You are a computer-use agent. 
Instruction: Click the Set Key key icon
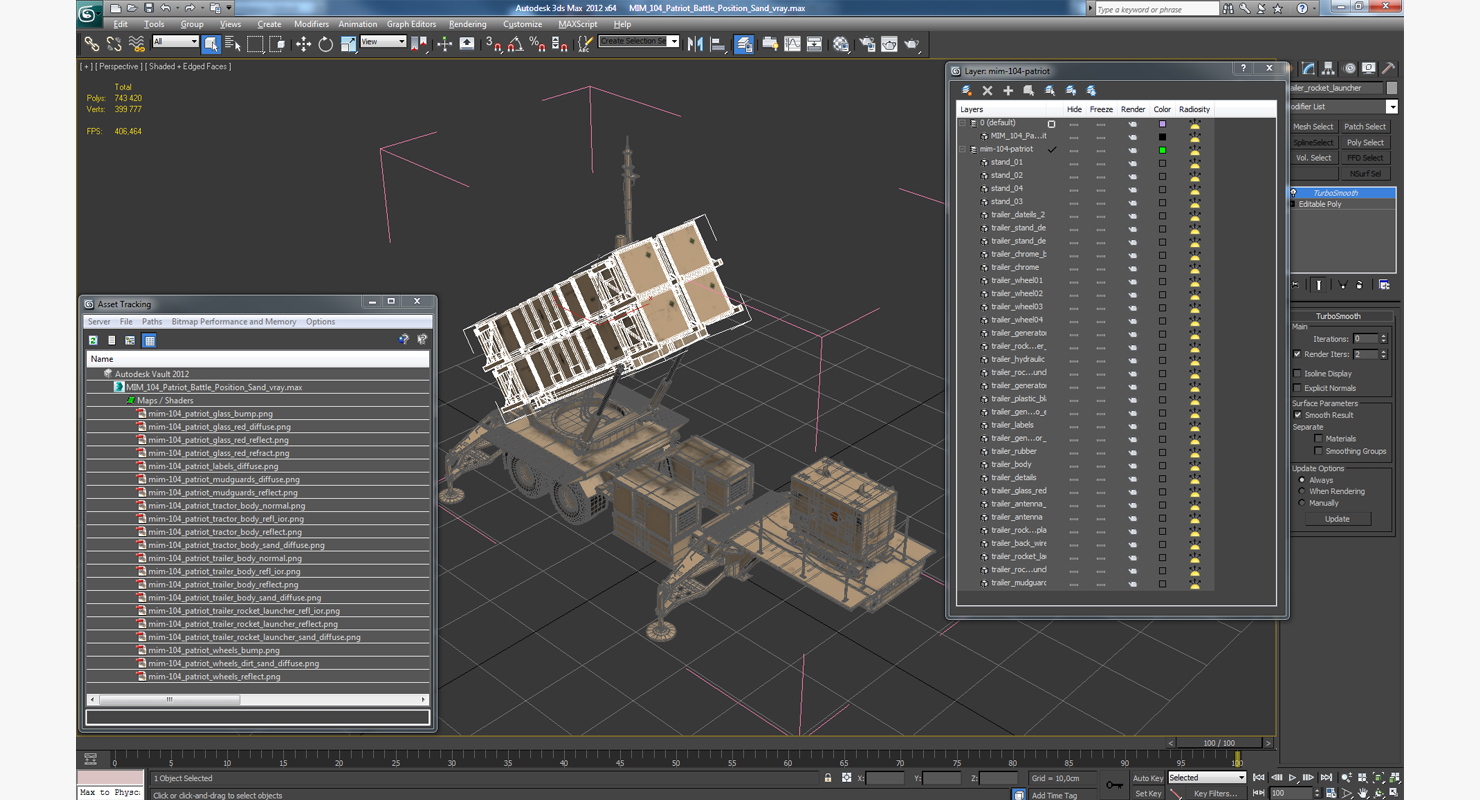(x=1114, y=785)
